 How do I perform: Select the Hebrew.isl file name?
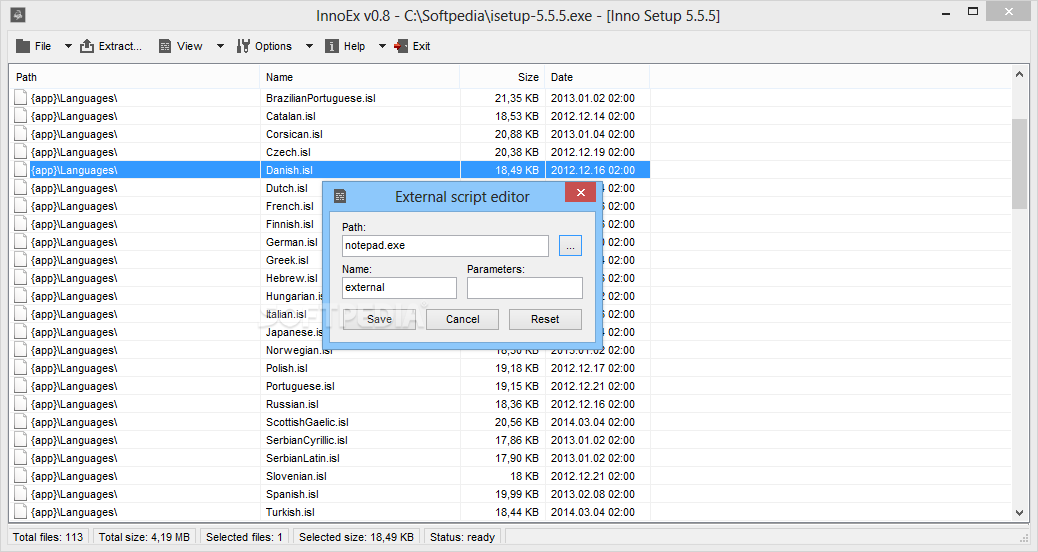click(x=292, y=278)
